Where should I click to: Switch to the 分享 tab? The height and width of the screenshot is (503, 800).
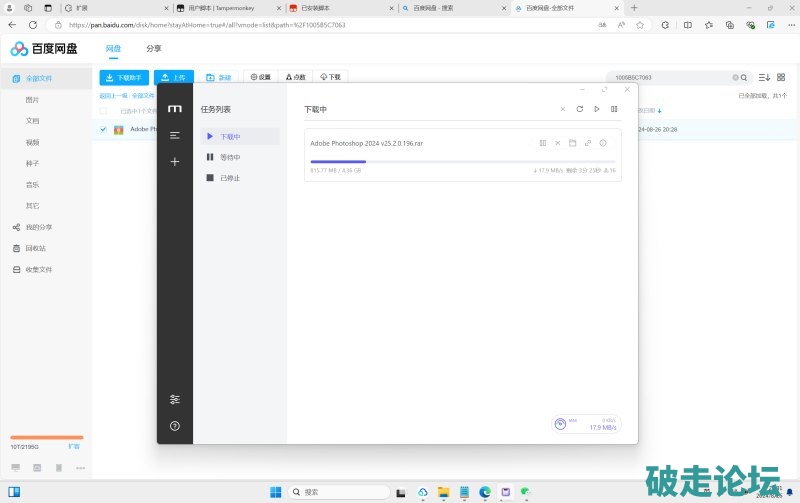click(154, 48)
